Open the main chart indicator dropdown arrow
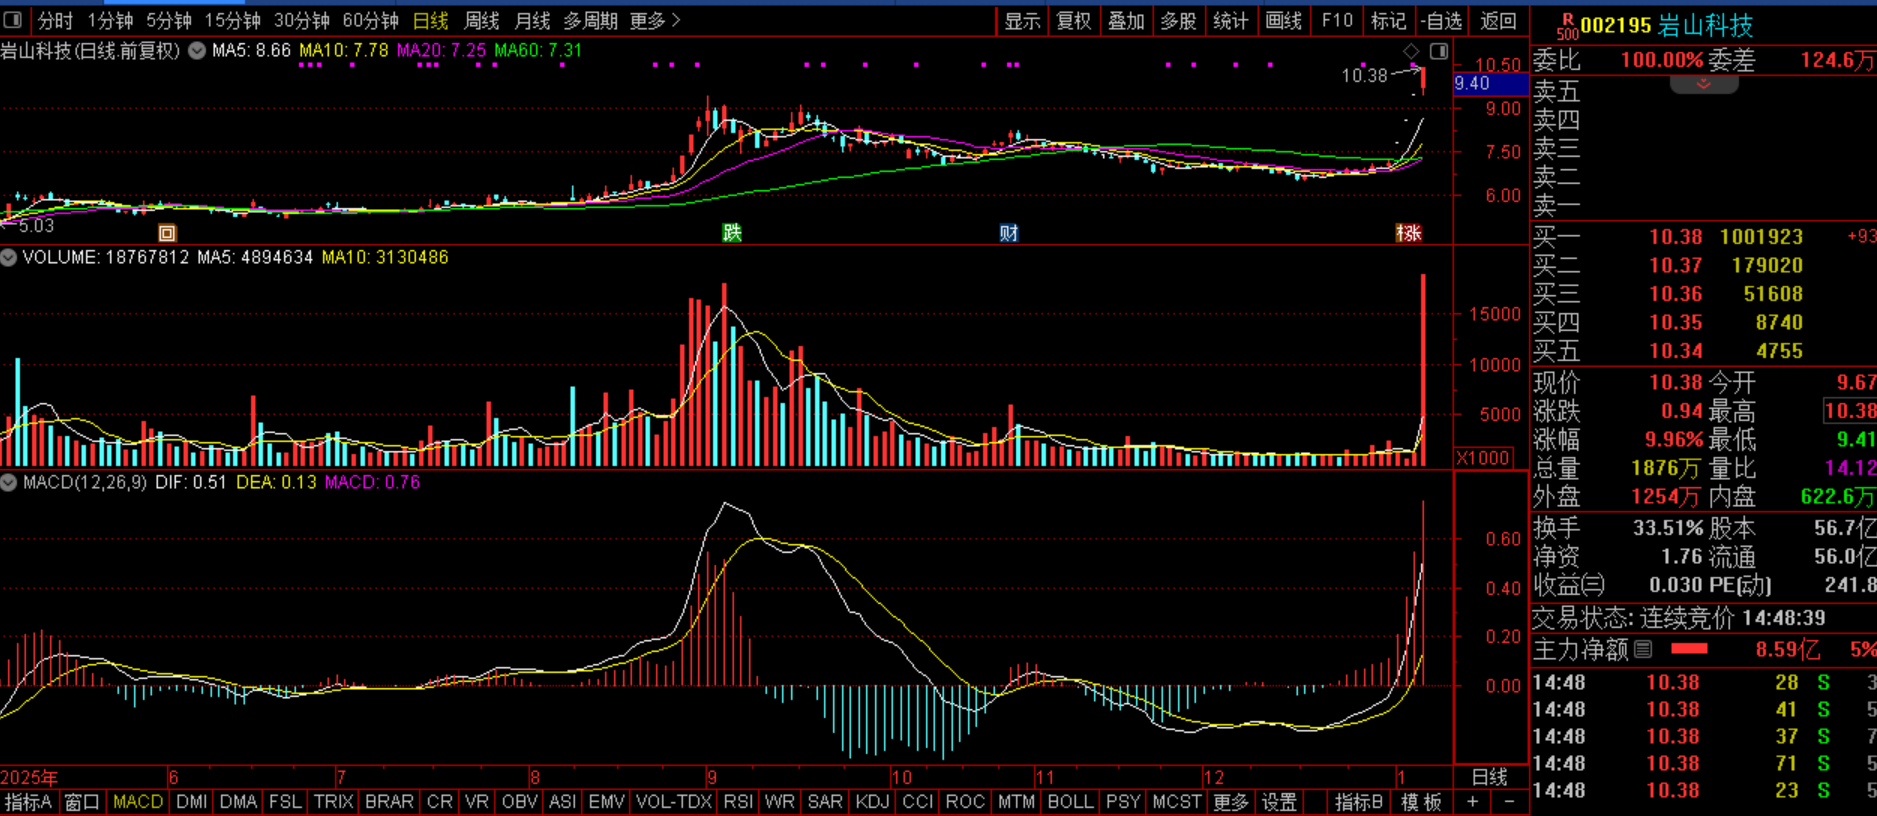This screenshot has width=1877, height=816. [197, 50]
